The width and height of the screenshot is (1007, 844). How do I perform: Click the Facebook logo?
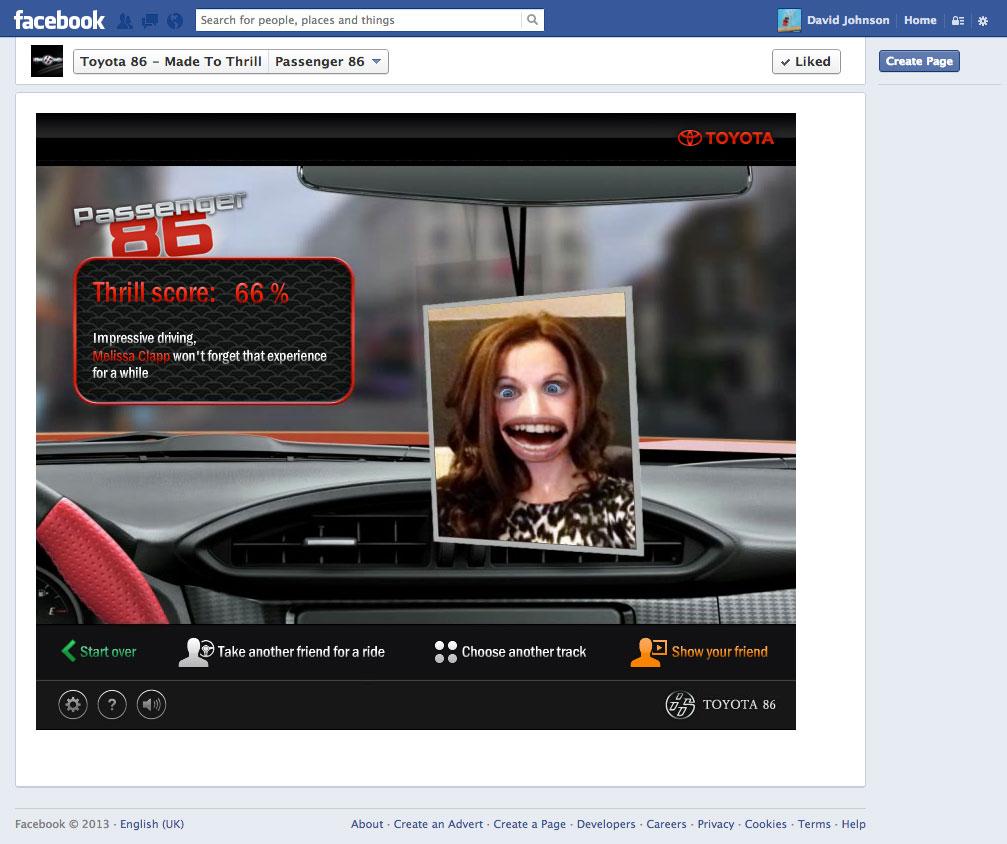tap(59, 20)
